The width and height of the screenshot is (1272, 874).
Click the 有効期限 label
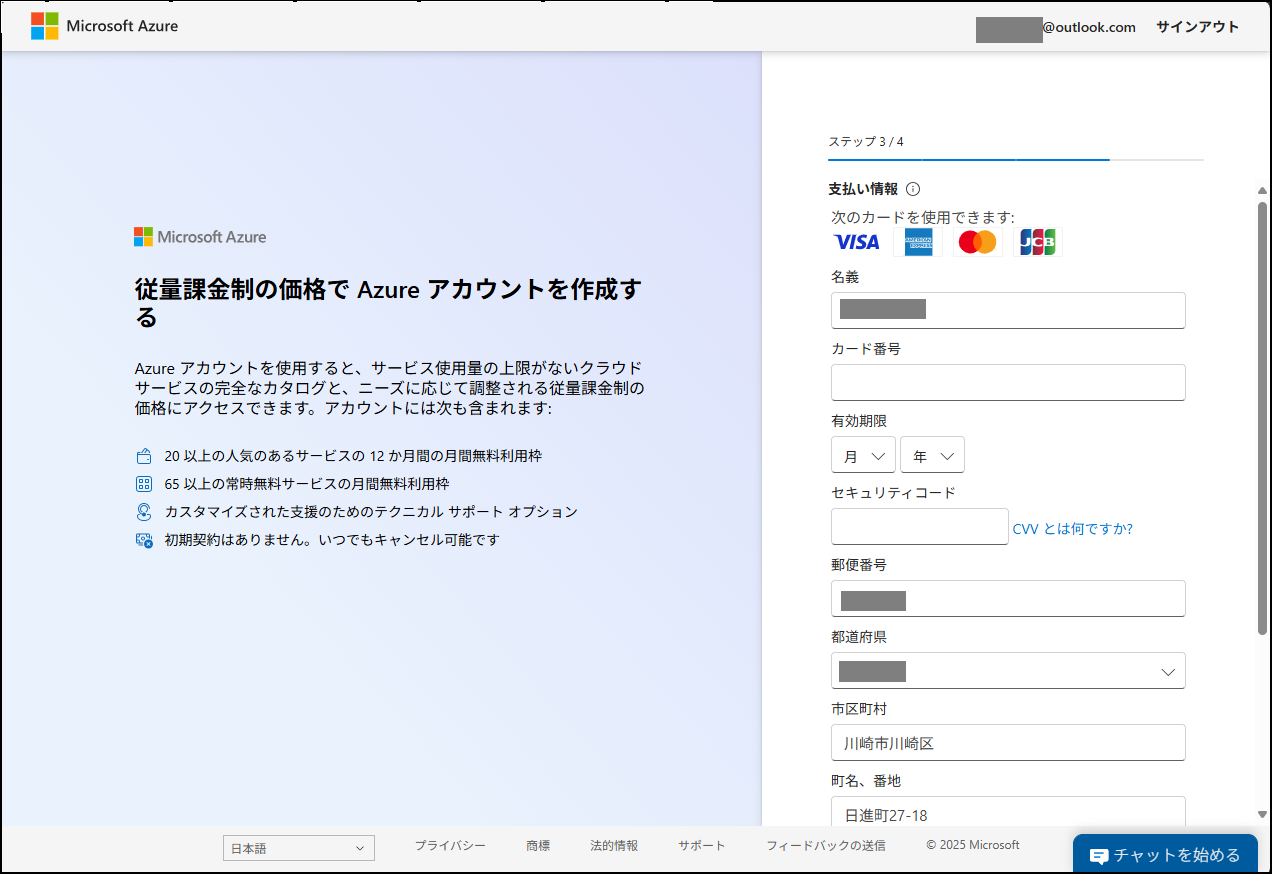coord(859,421)
